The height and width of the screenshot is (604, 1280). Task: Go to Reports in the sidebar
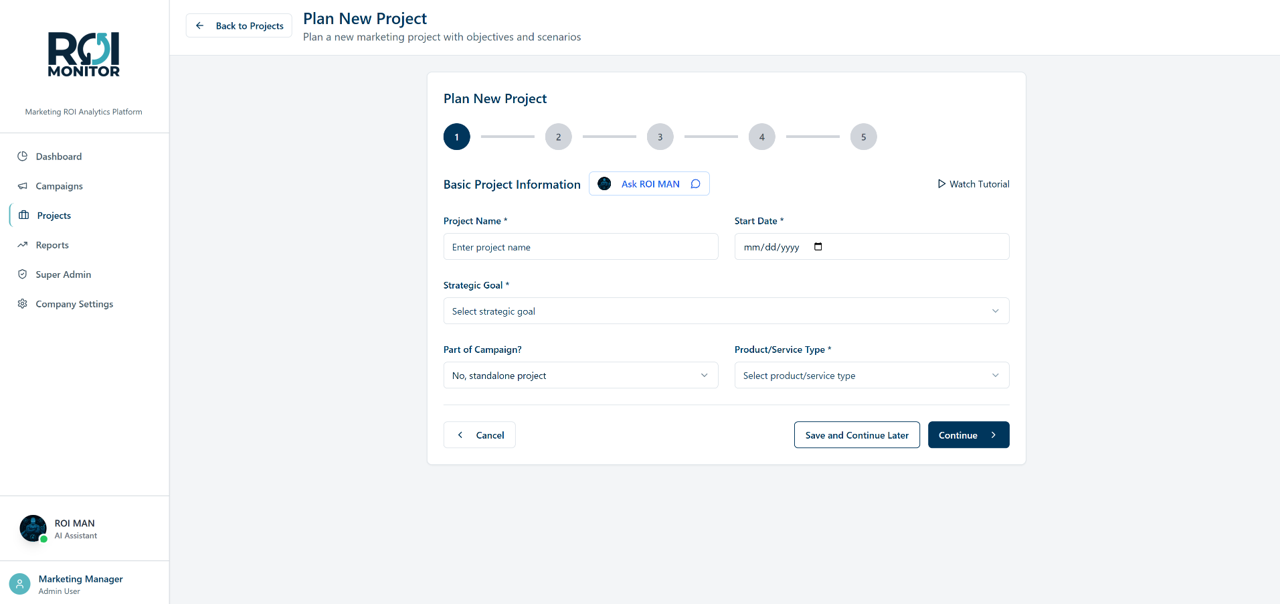point(52,245)
